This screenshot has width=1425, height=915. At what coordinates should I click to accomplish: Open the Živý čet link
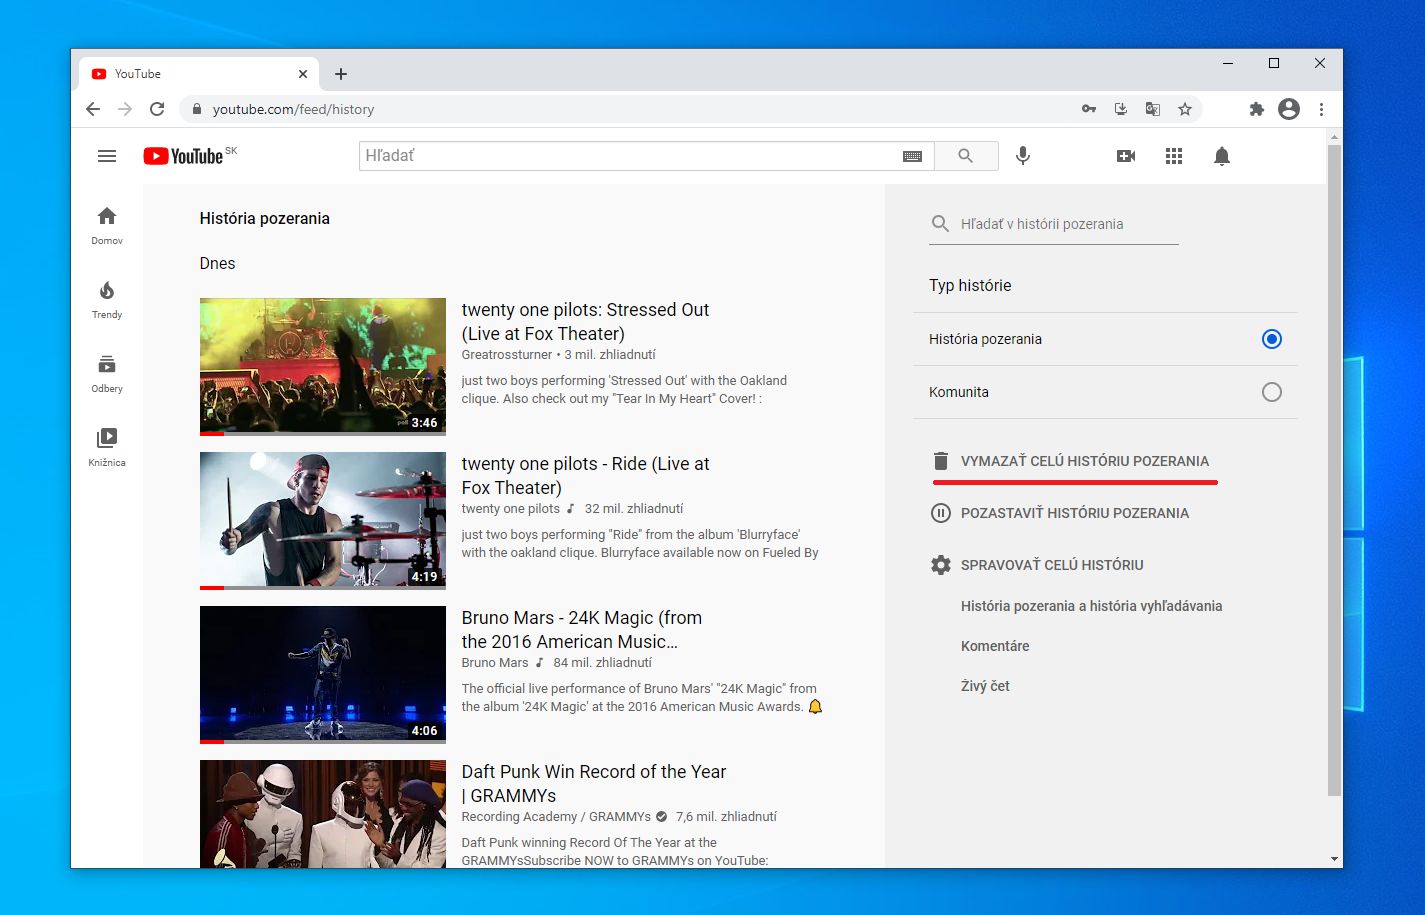coord(985,686)
